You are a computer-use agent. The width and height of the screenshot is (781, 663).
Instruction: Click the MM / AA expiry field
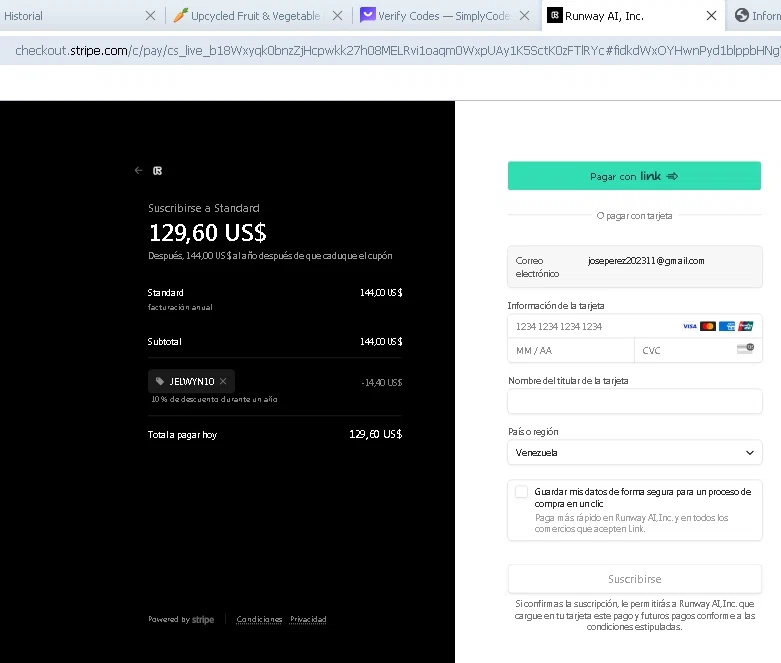click(x=571, y=350)
